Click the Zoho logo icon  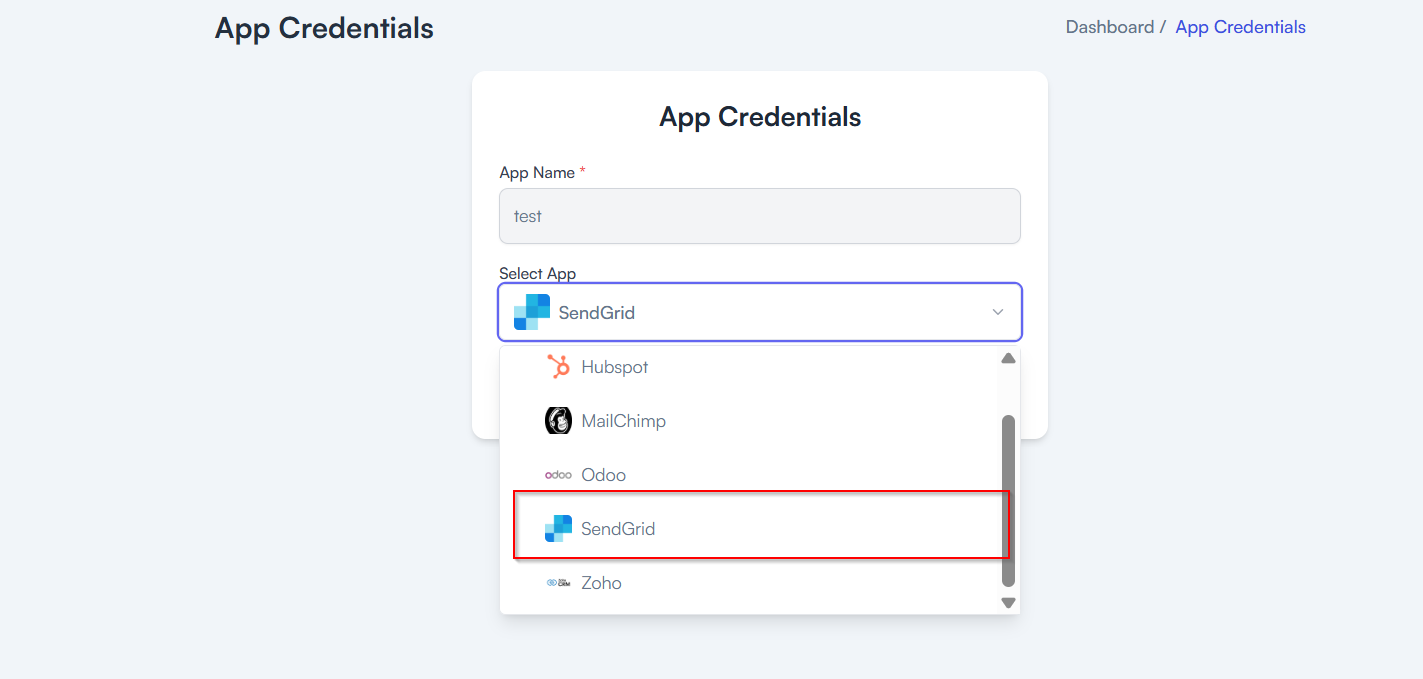[x=558, y=583]
